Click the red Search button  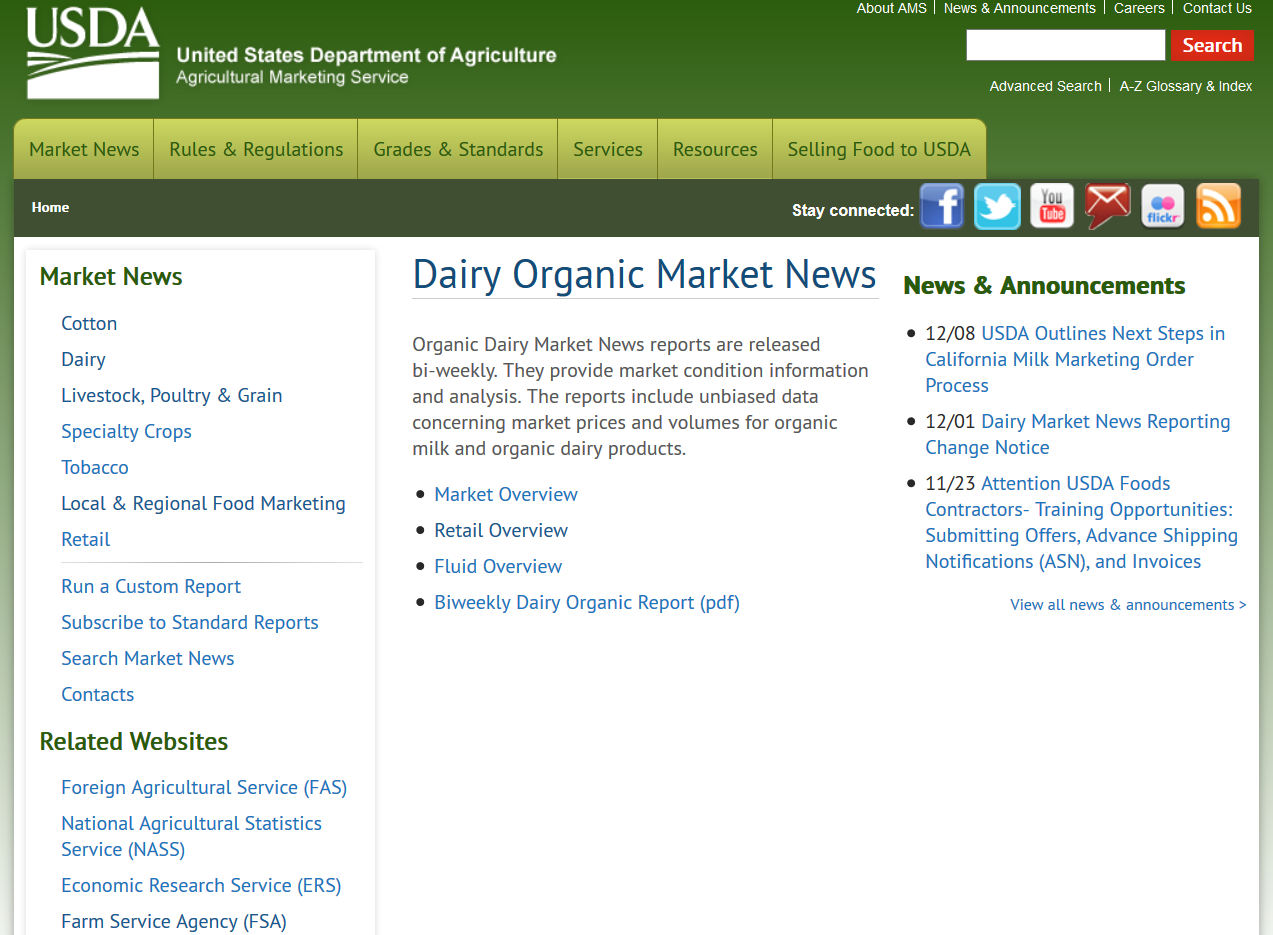click(1212, 45)
